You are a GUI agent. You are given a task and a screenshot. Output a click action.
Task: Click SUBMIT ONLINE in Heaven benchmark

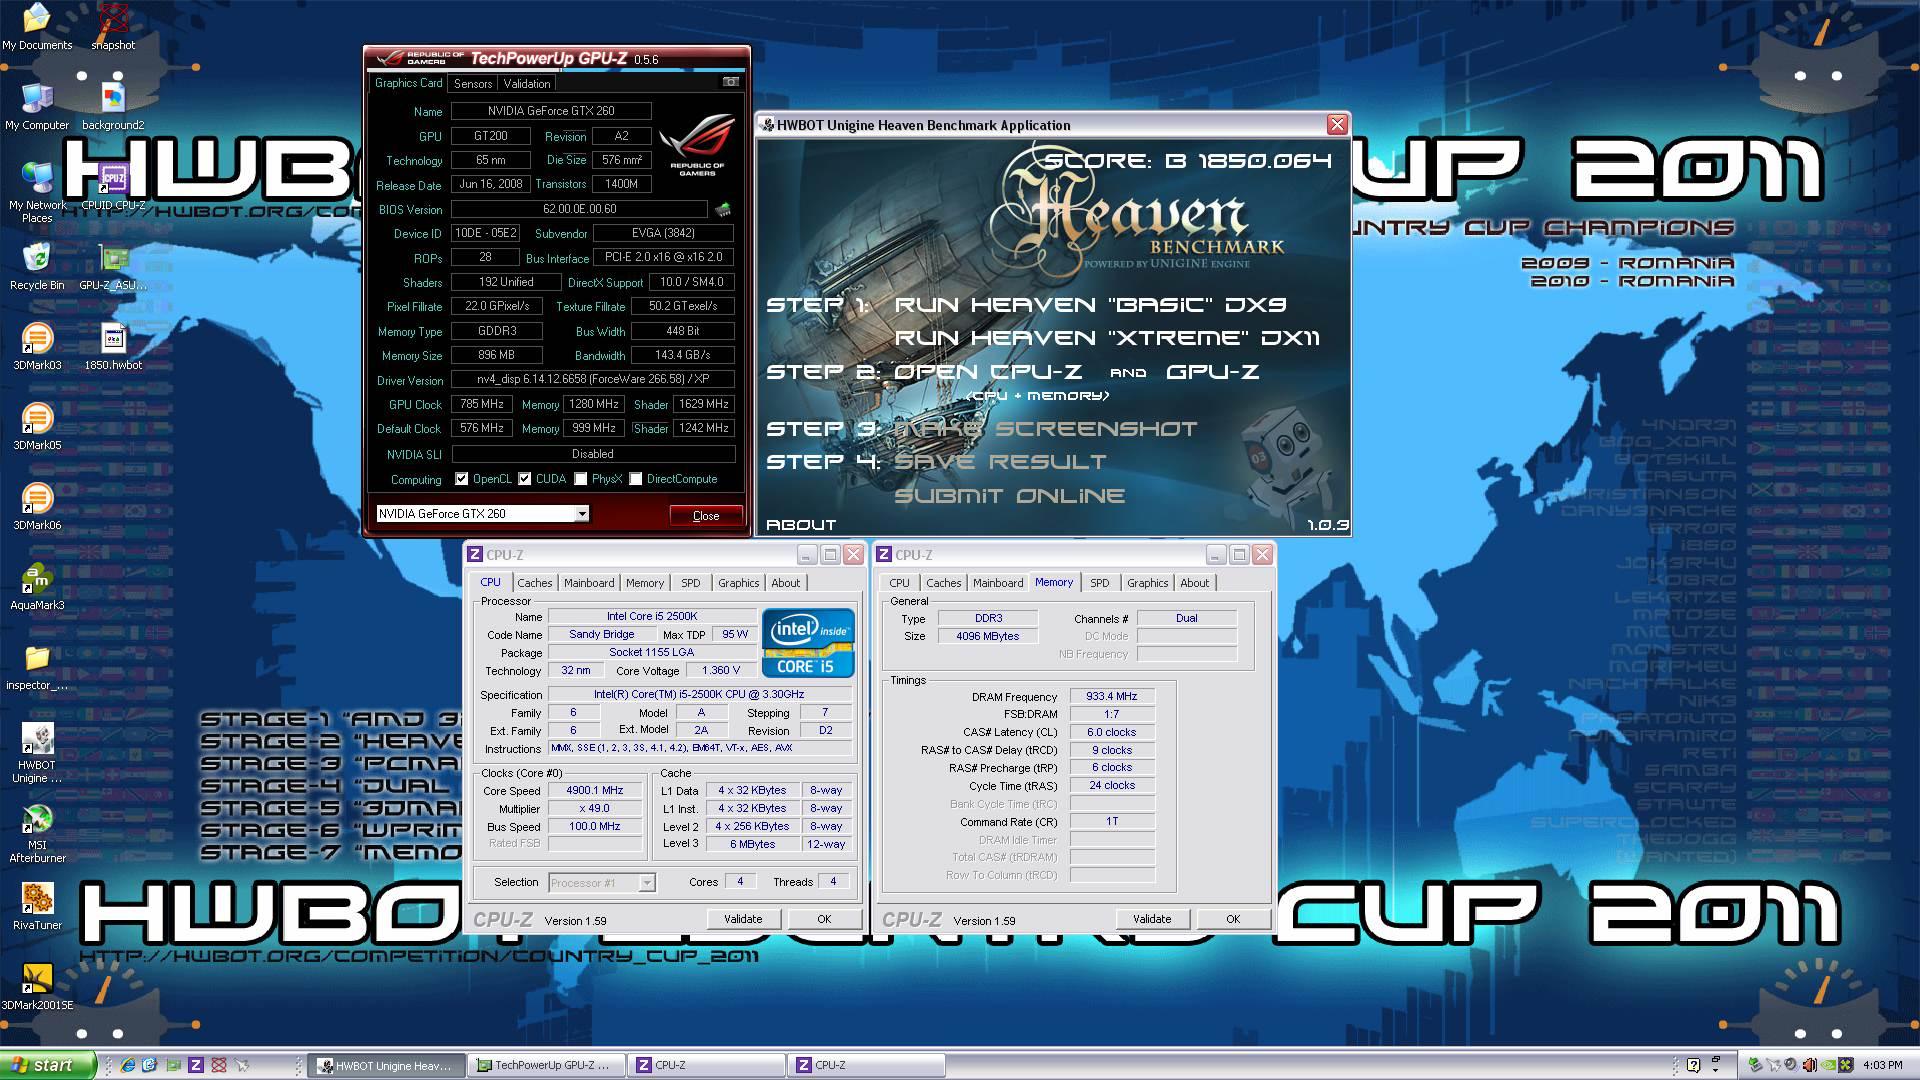[1009, 496]
